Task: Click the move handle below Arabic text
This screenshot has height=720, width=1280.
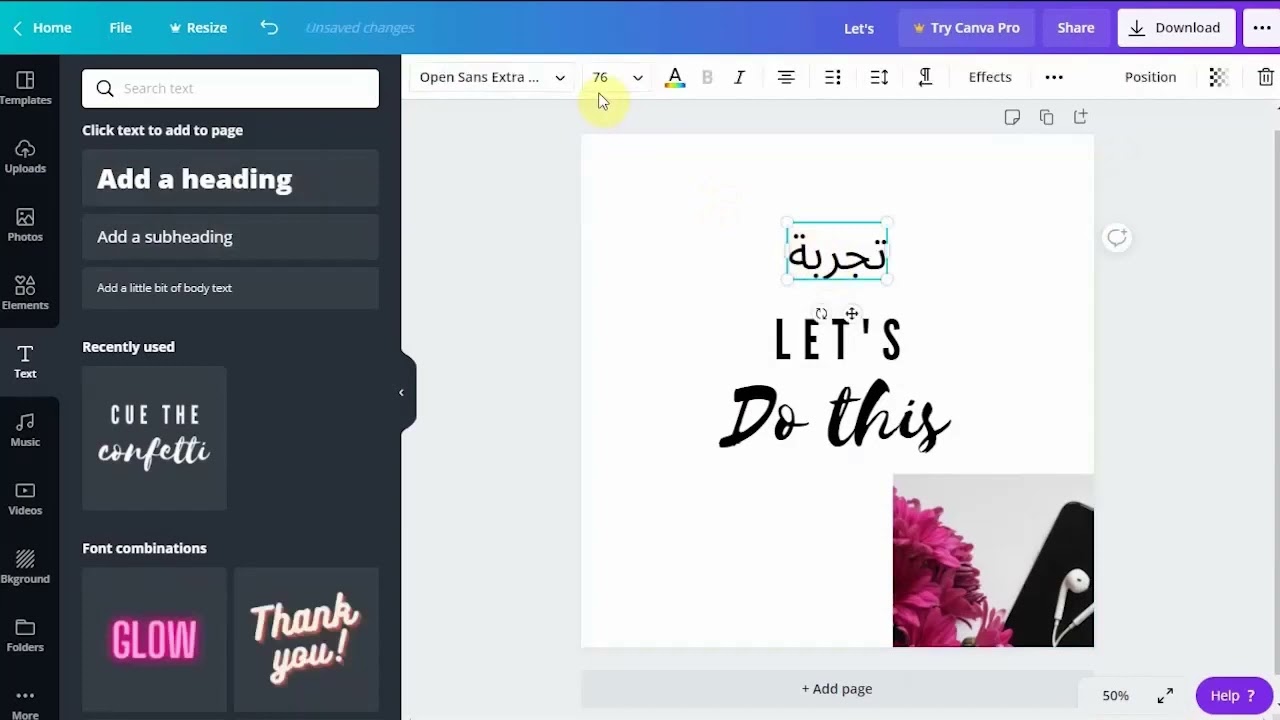Action: (852, 314)
